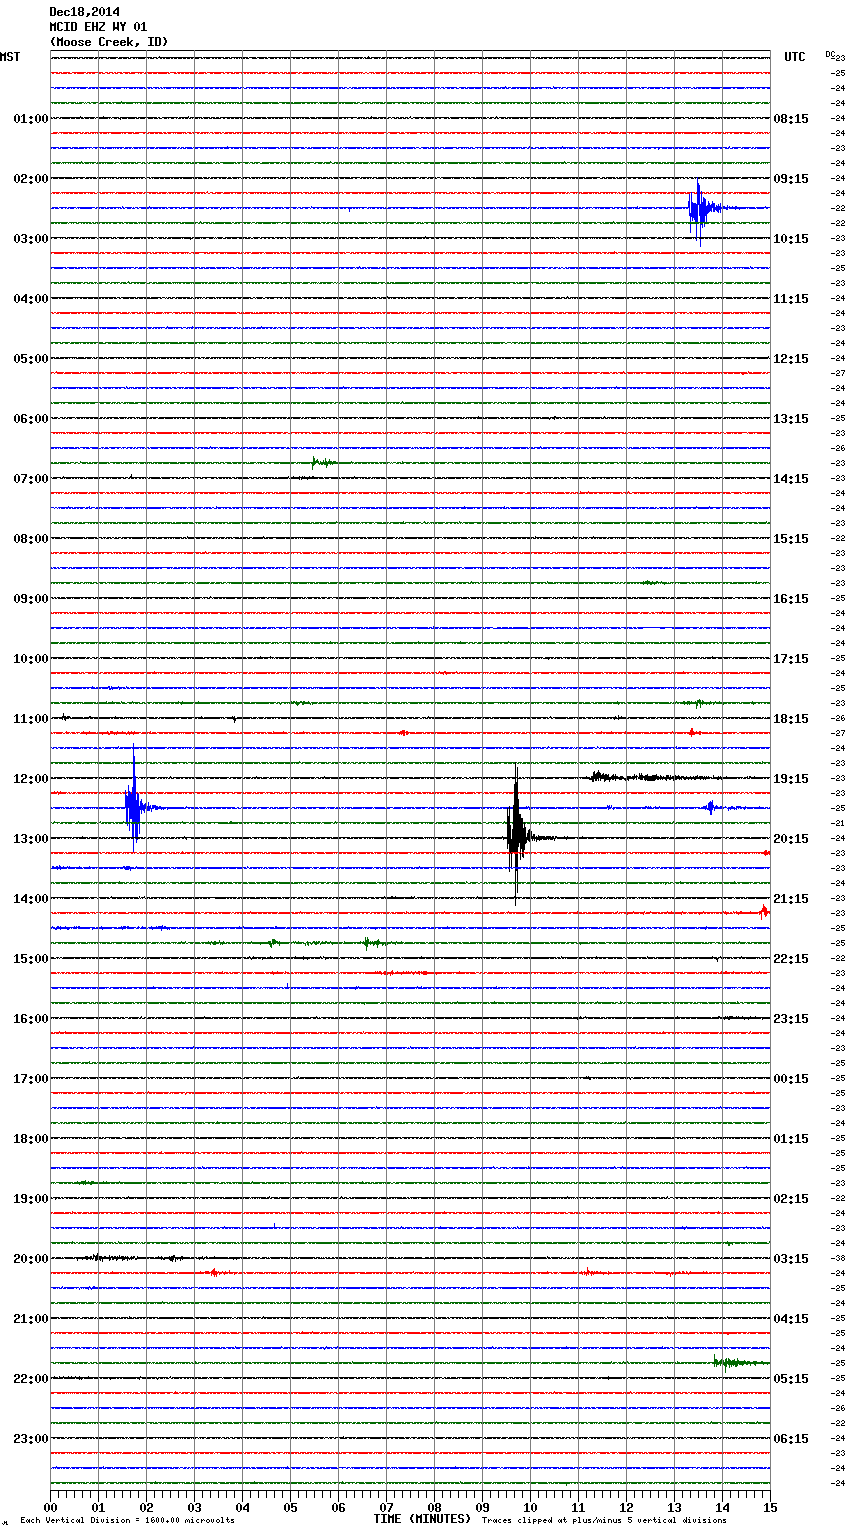Click the traces clipped footer note
This screenshot has width=850, height=1534.
604,1521
